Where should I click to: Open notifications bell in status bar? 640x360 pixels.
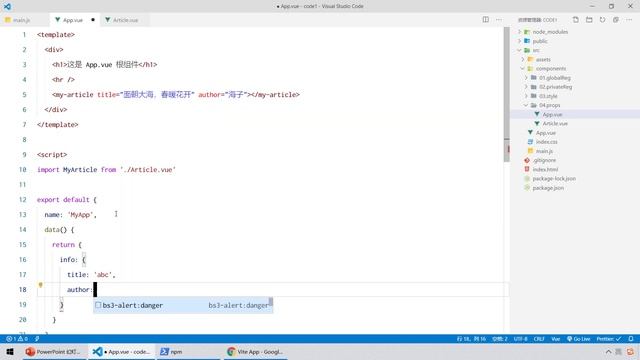click(x=631, y=339)
